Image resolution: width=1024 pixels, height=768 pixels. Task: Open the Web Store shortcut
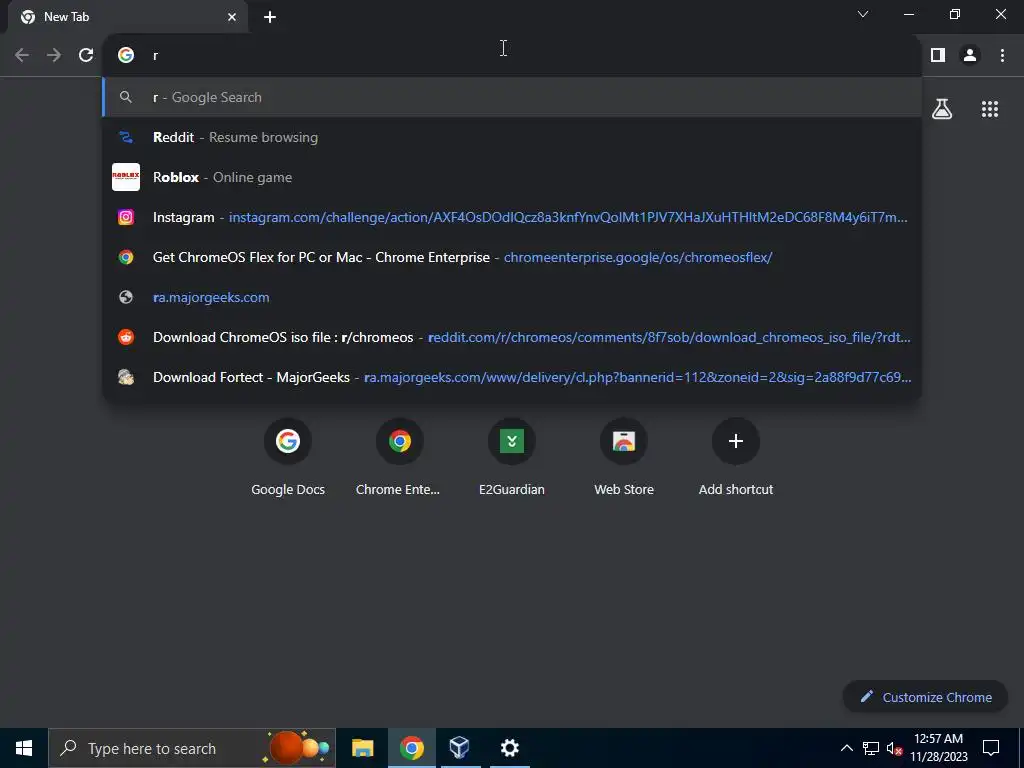(x=624, y=457)
